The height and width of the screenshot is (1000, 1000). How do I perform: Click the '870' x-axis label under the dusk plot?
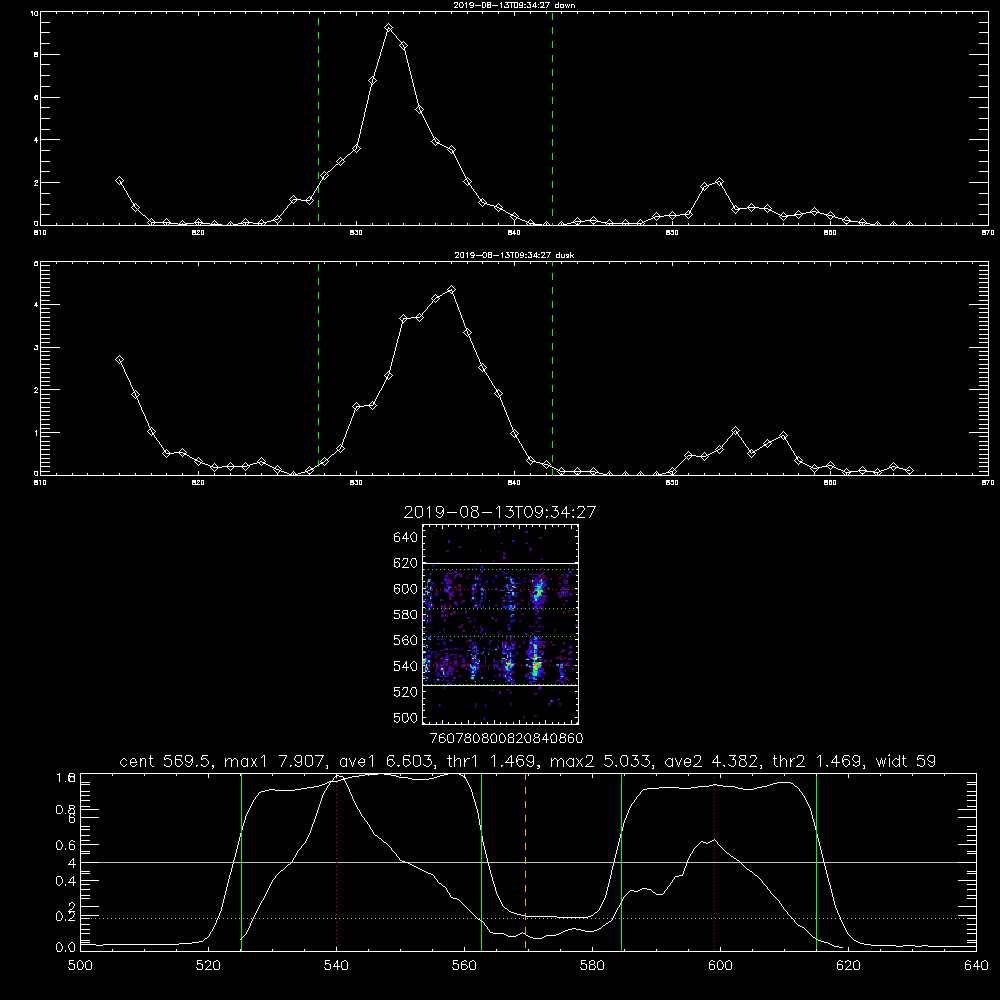[987, 483]
